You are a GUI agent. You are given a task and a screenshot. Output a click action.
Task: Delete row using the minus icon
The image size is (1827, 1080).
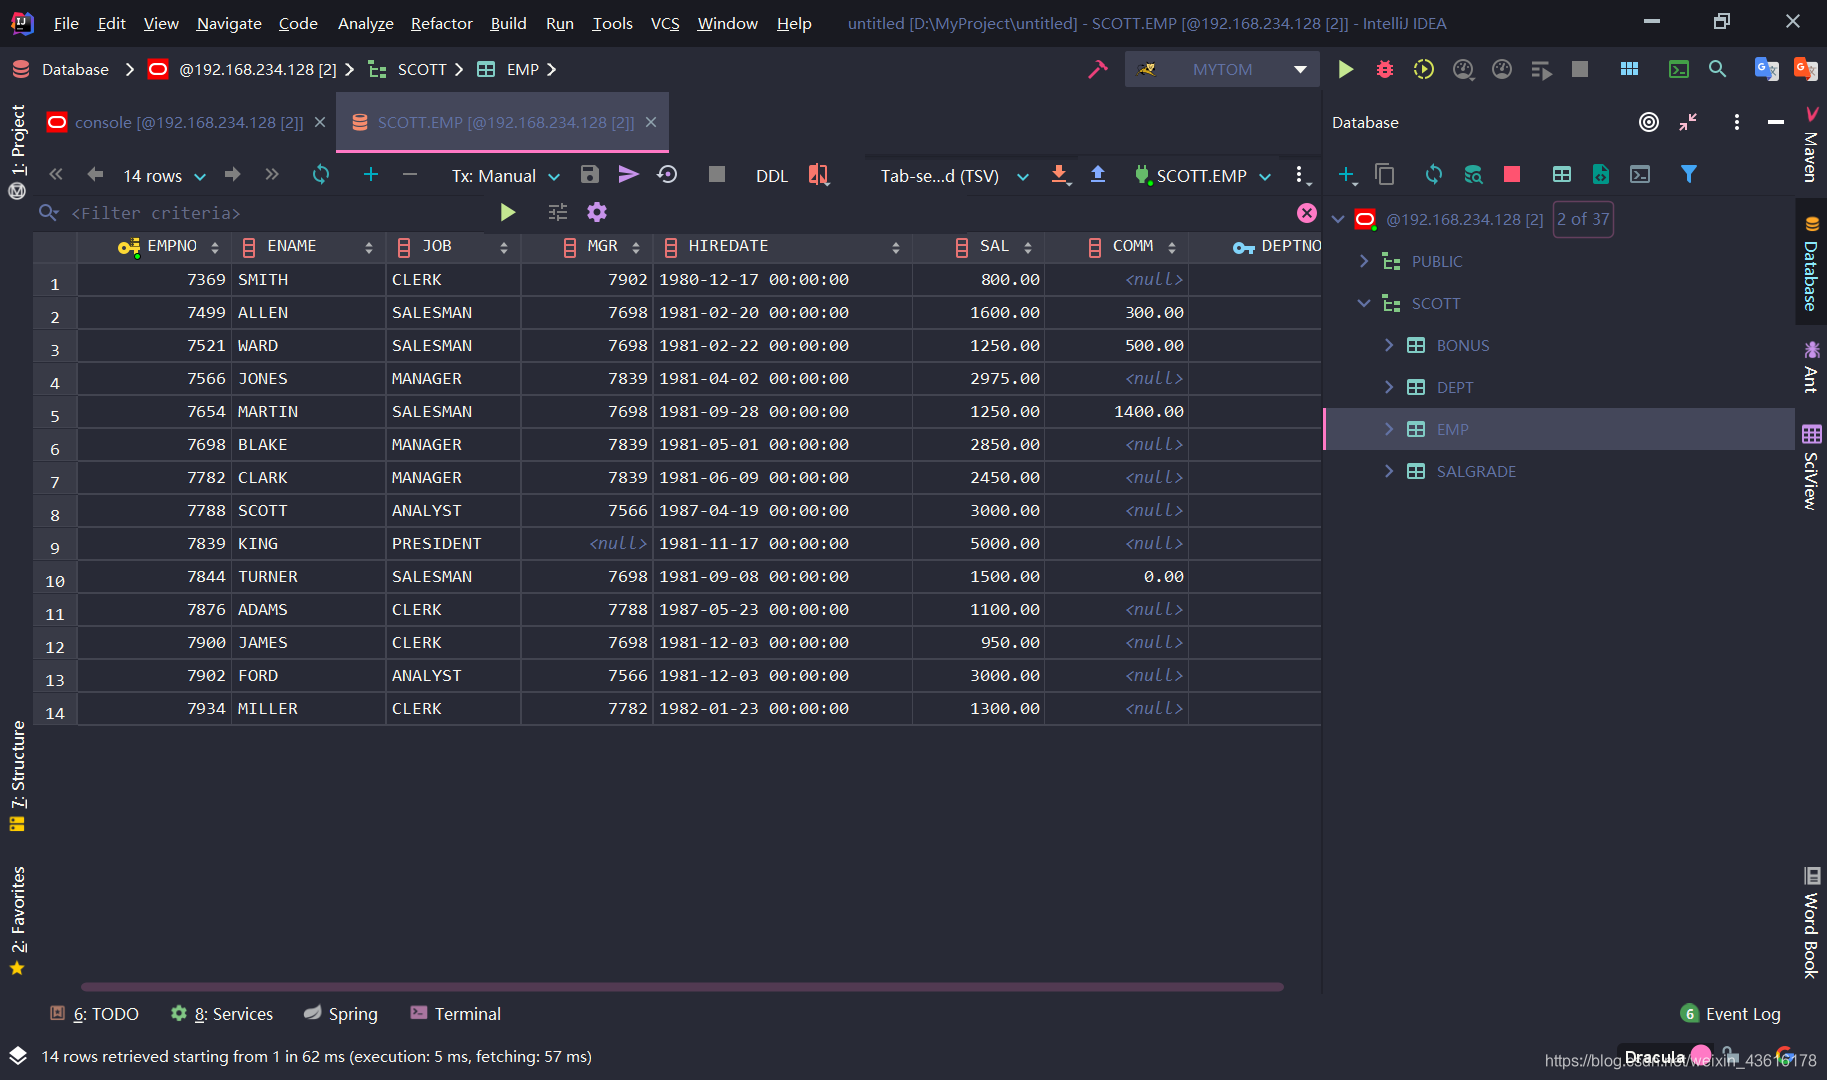point(410,175)
